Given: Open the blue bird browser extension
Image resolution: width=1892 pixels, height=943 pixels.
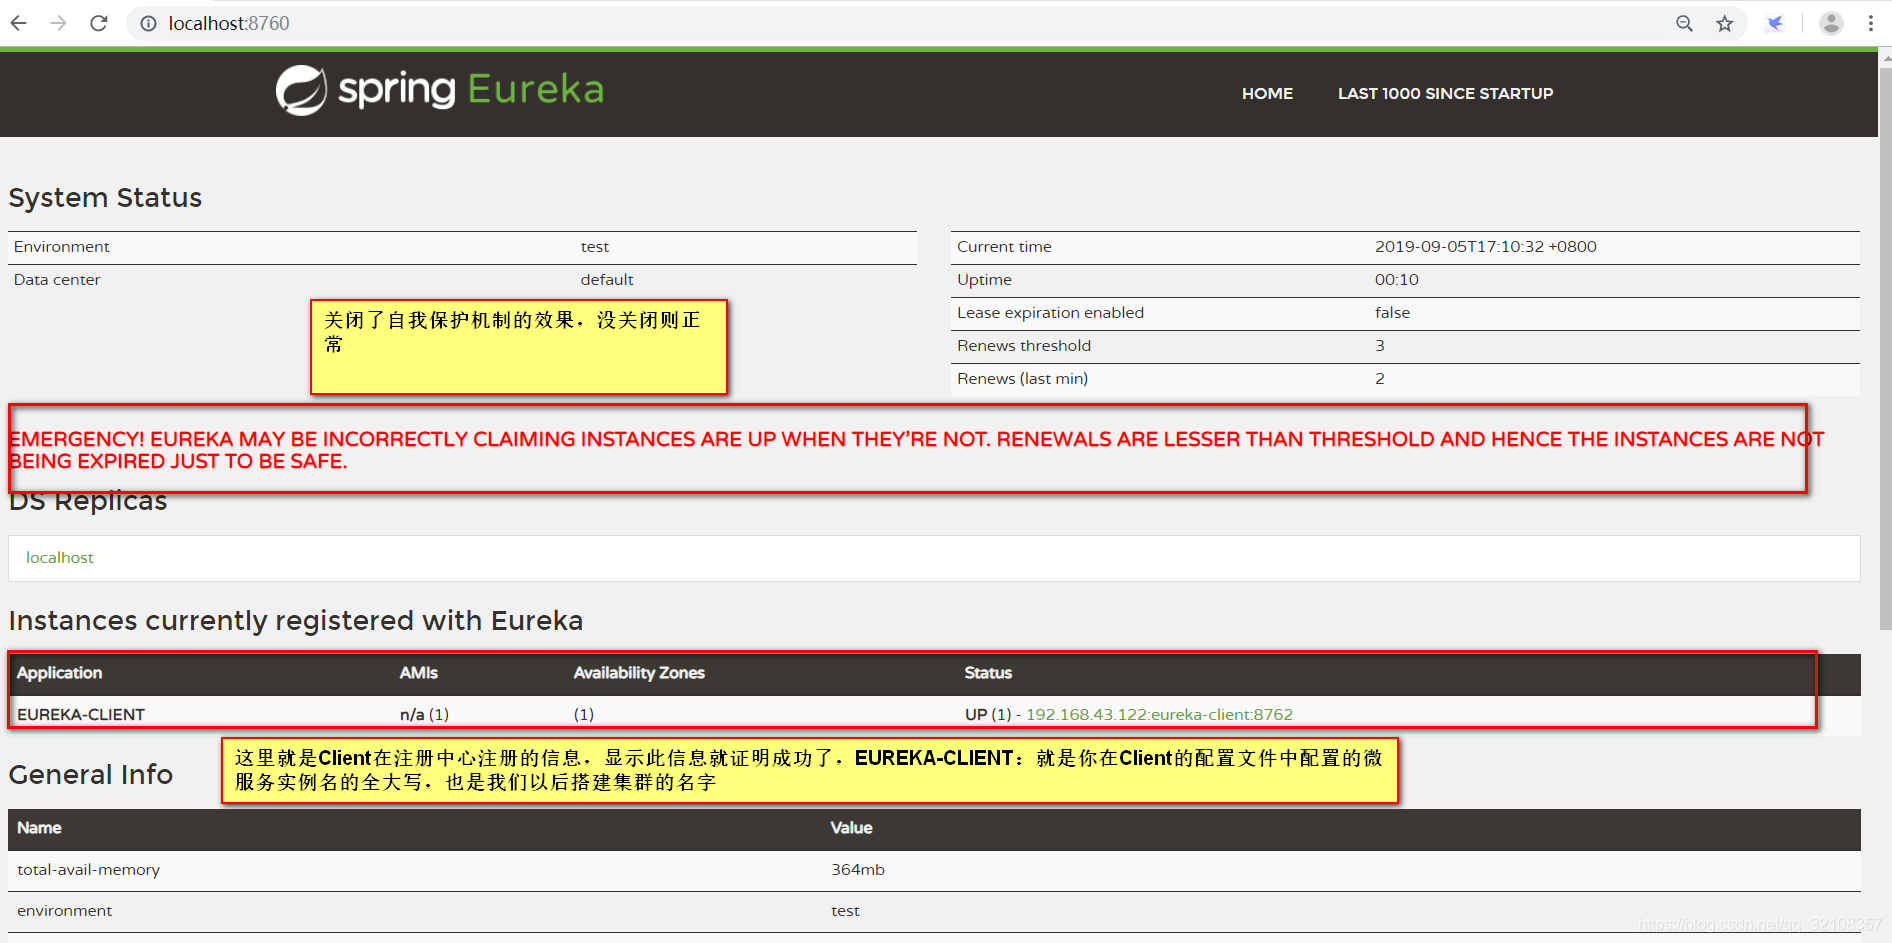Looking at the screenshot, I should pos(1775,23).
